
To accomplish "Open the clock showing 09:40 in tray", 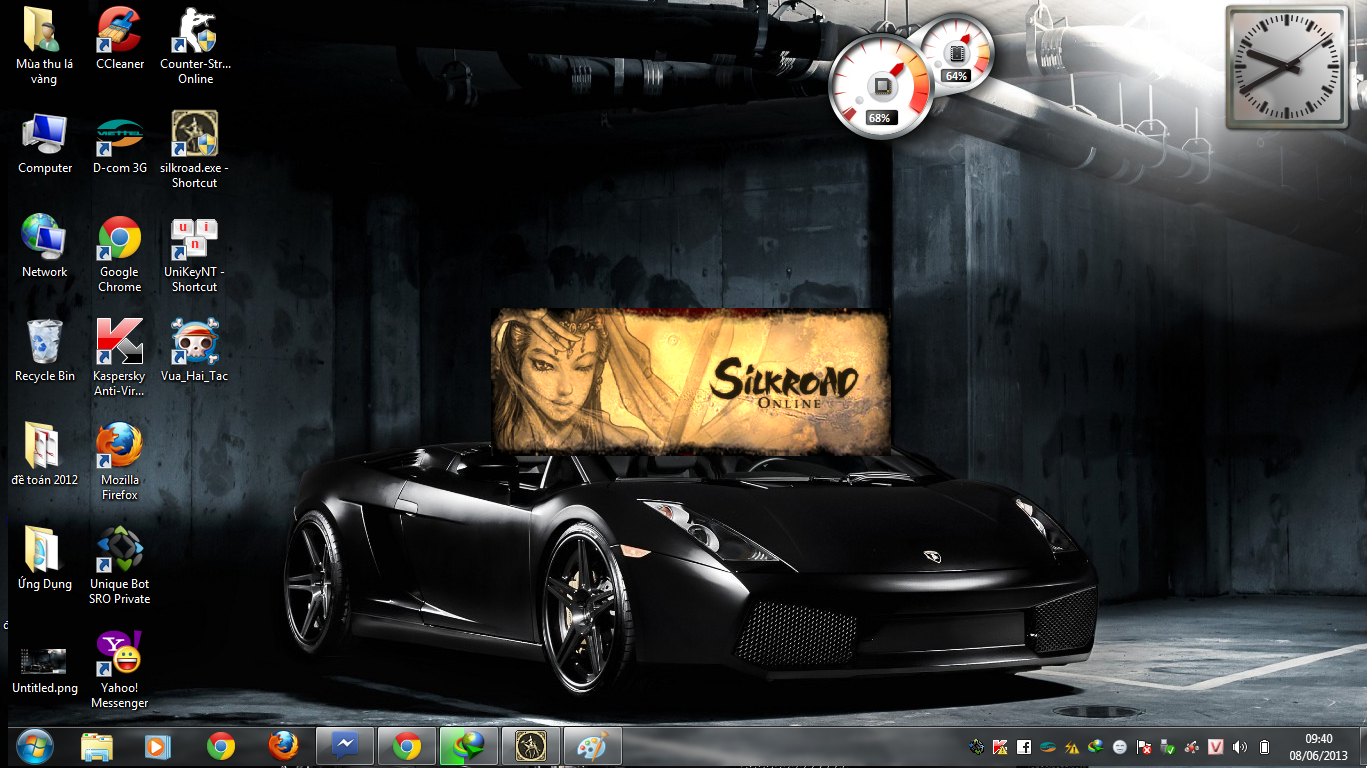I will [x=1318, y=746].
